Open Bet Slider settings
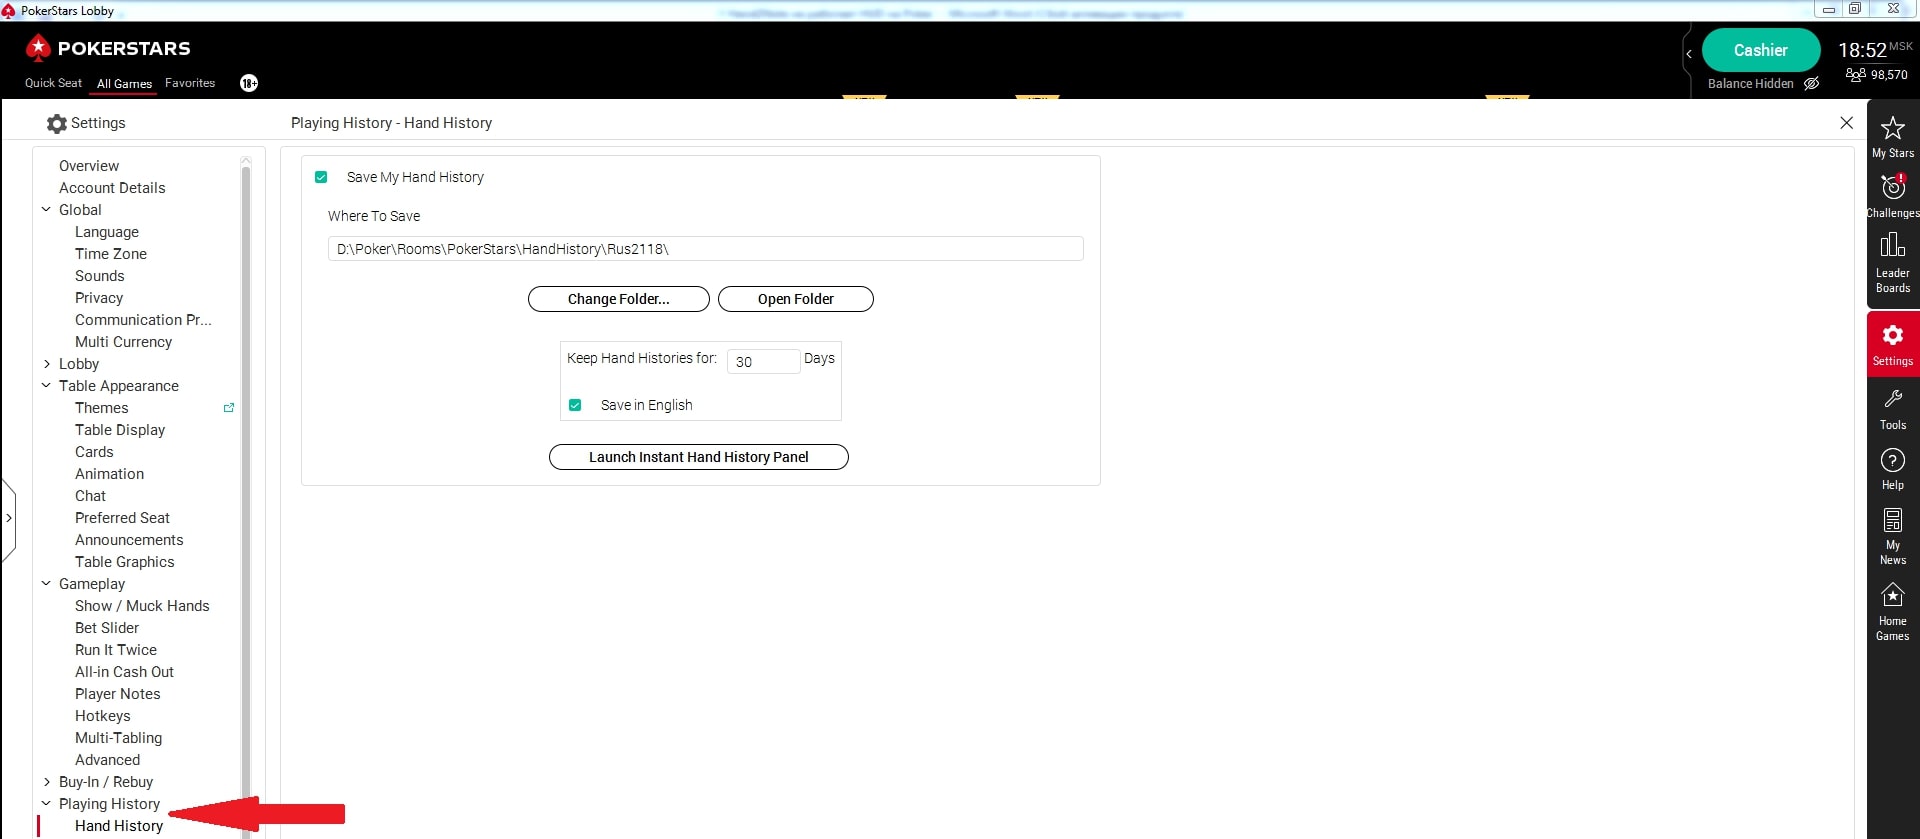The width and height of the screenshot is (1920, 839). (107, 628)
